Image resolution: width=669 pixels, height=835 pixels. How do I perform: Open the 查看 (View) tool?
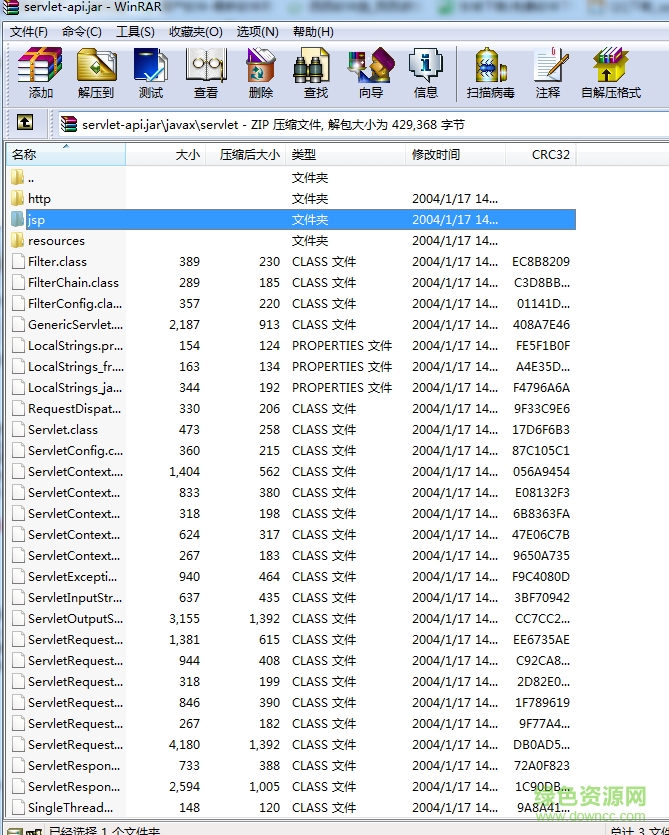(206, 73)
